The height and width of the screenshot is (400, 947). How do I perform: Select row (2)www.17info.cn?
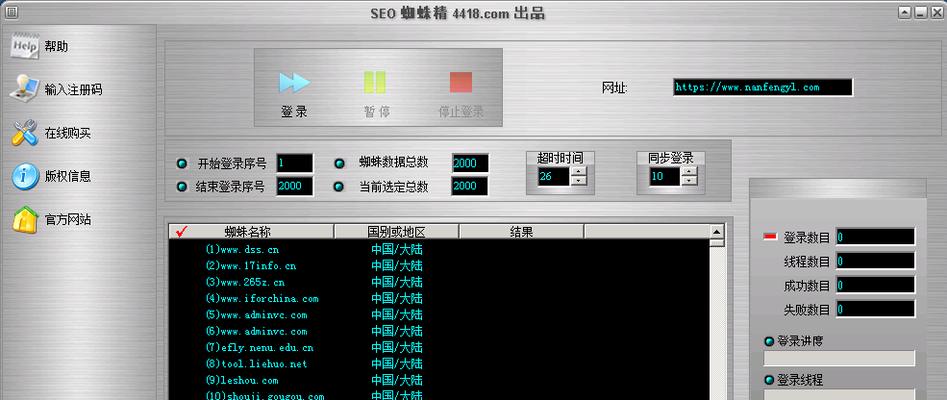(439, 265)
